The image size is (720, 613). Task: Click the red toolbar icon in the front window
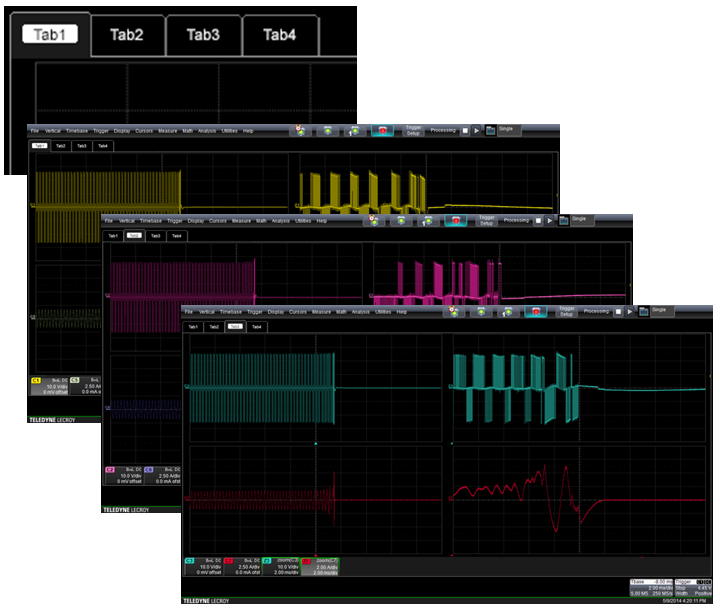point(536,311)
